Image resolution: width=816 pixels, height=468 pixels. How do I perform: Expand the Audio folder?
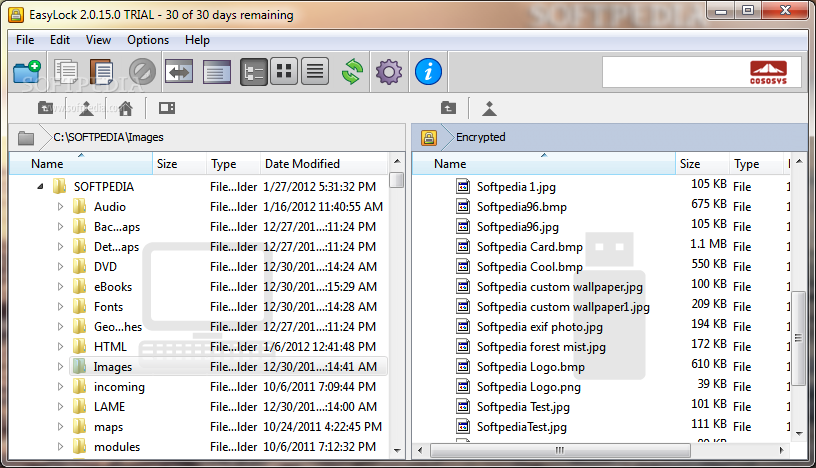pos(60,207)
